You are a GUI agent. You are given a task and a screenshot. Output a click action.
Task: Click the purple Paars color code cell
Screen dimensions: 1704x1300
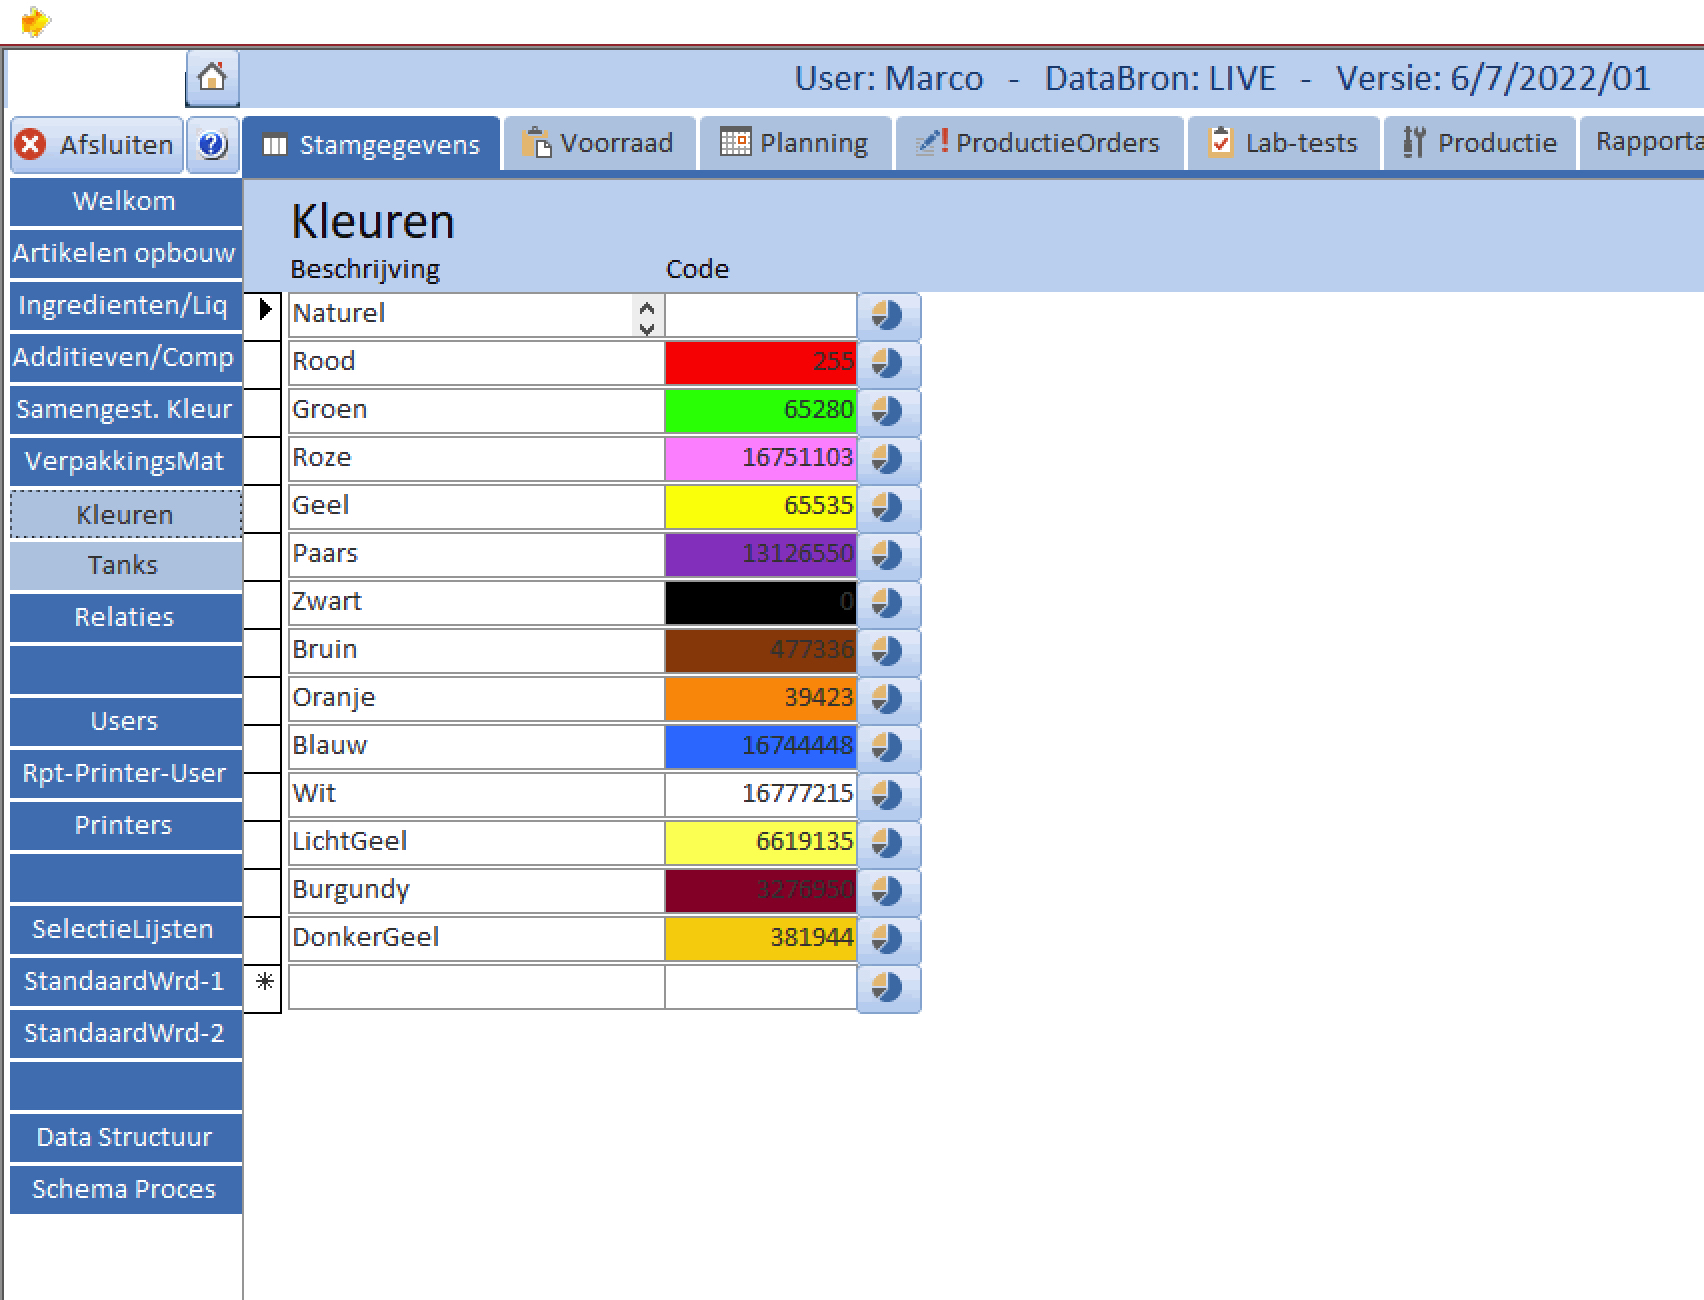tap(760, 555)
